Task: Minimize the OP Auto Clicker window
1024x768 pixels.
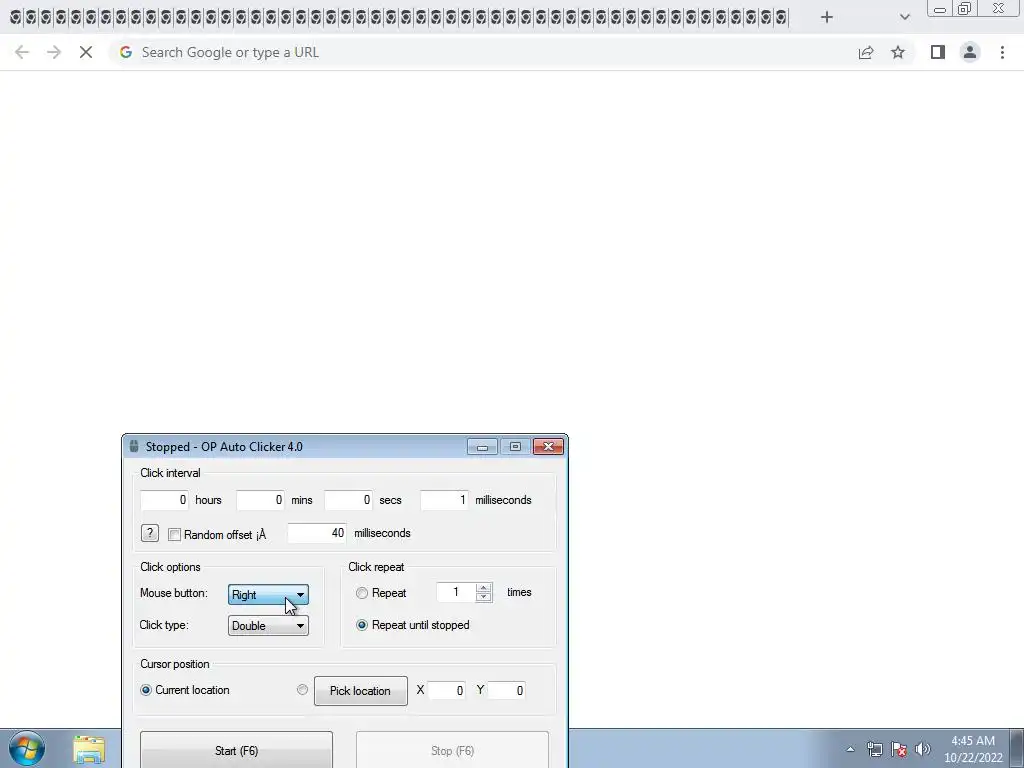Action: click(x=483, y=447)
